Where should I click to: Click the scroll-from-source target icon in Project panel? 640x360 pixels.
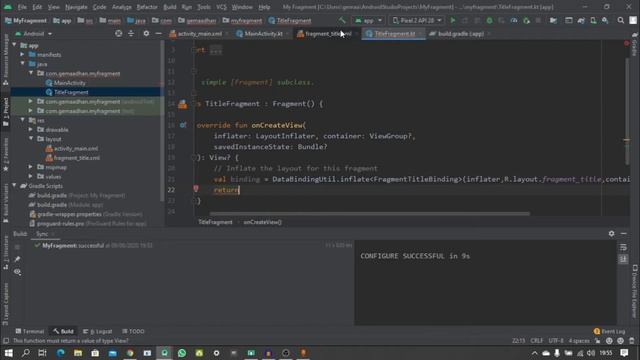click(x=118, y=33)
